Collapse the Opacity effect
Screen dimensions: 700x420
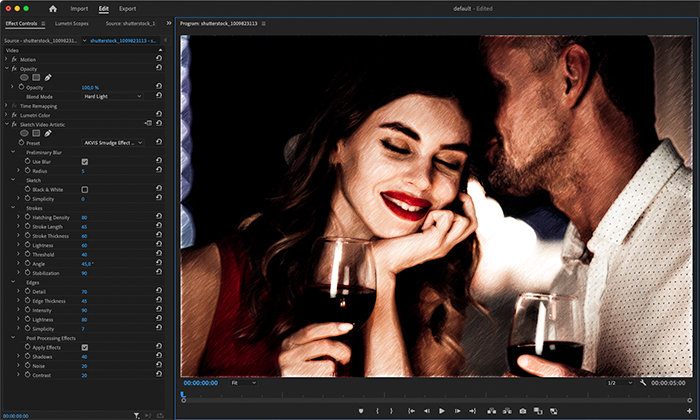click(x=6, y=68)
